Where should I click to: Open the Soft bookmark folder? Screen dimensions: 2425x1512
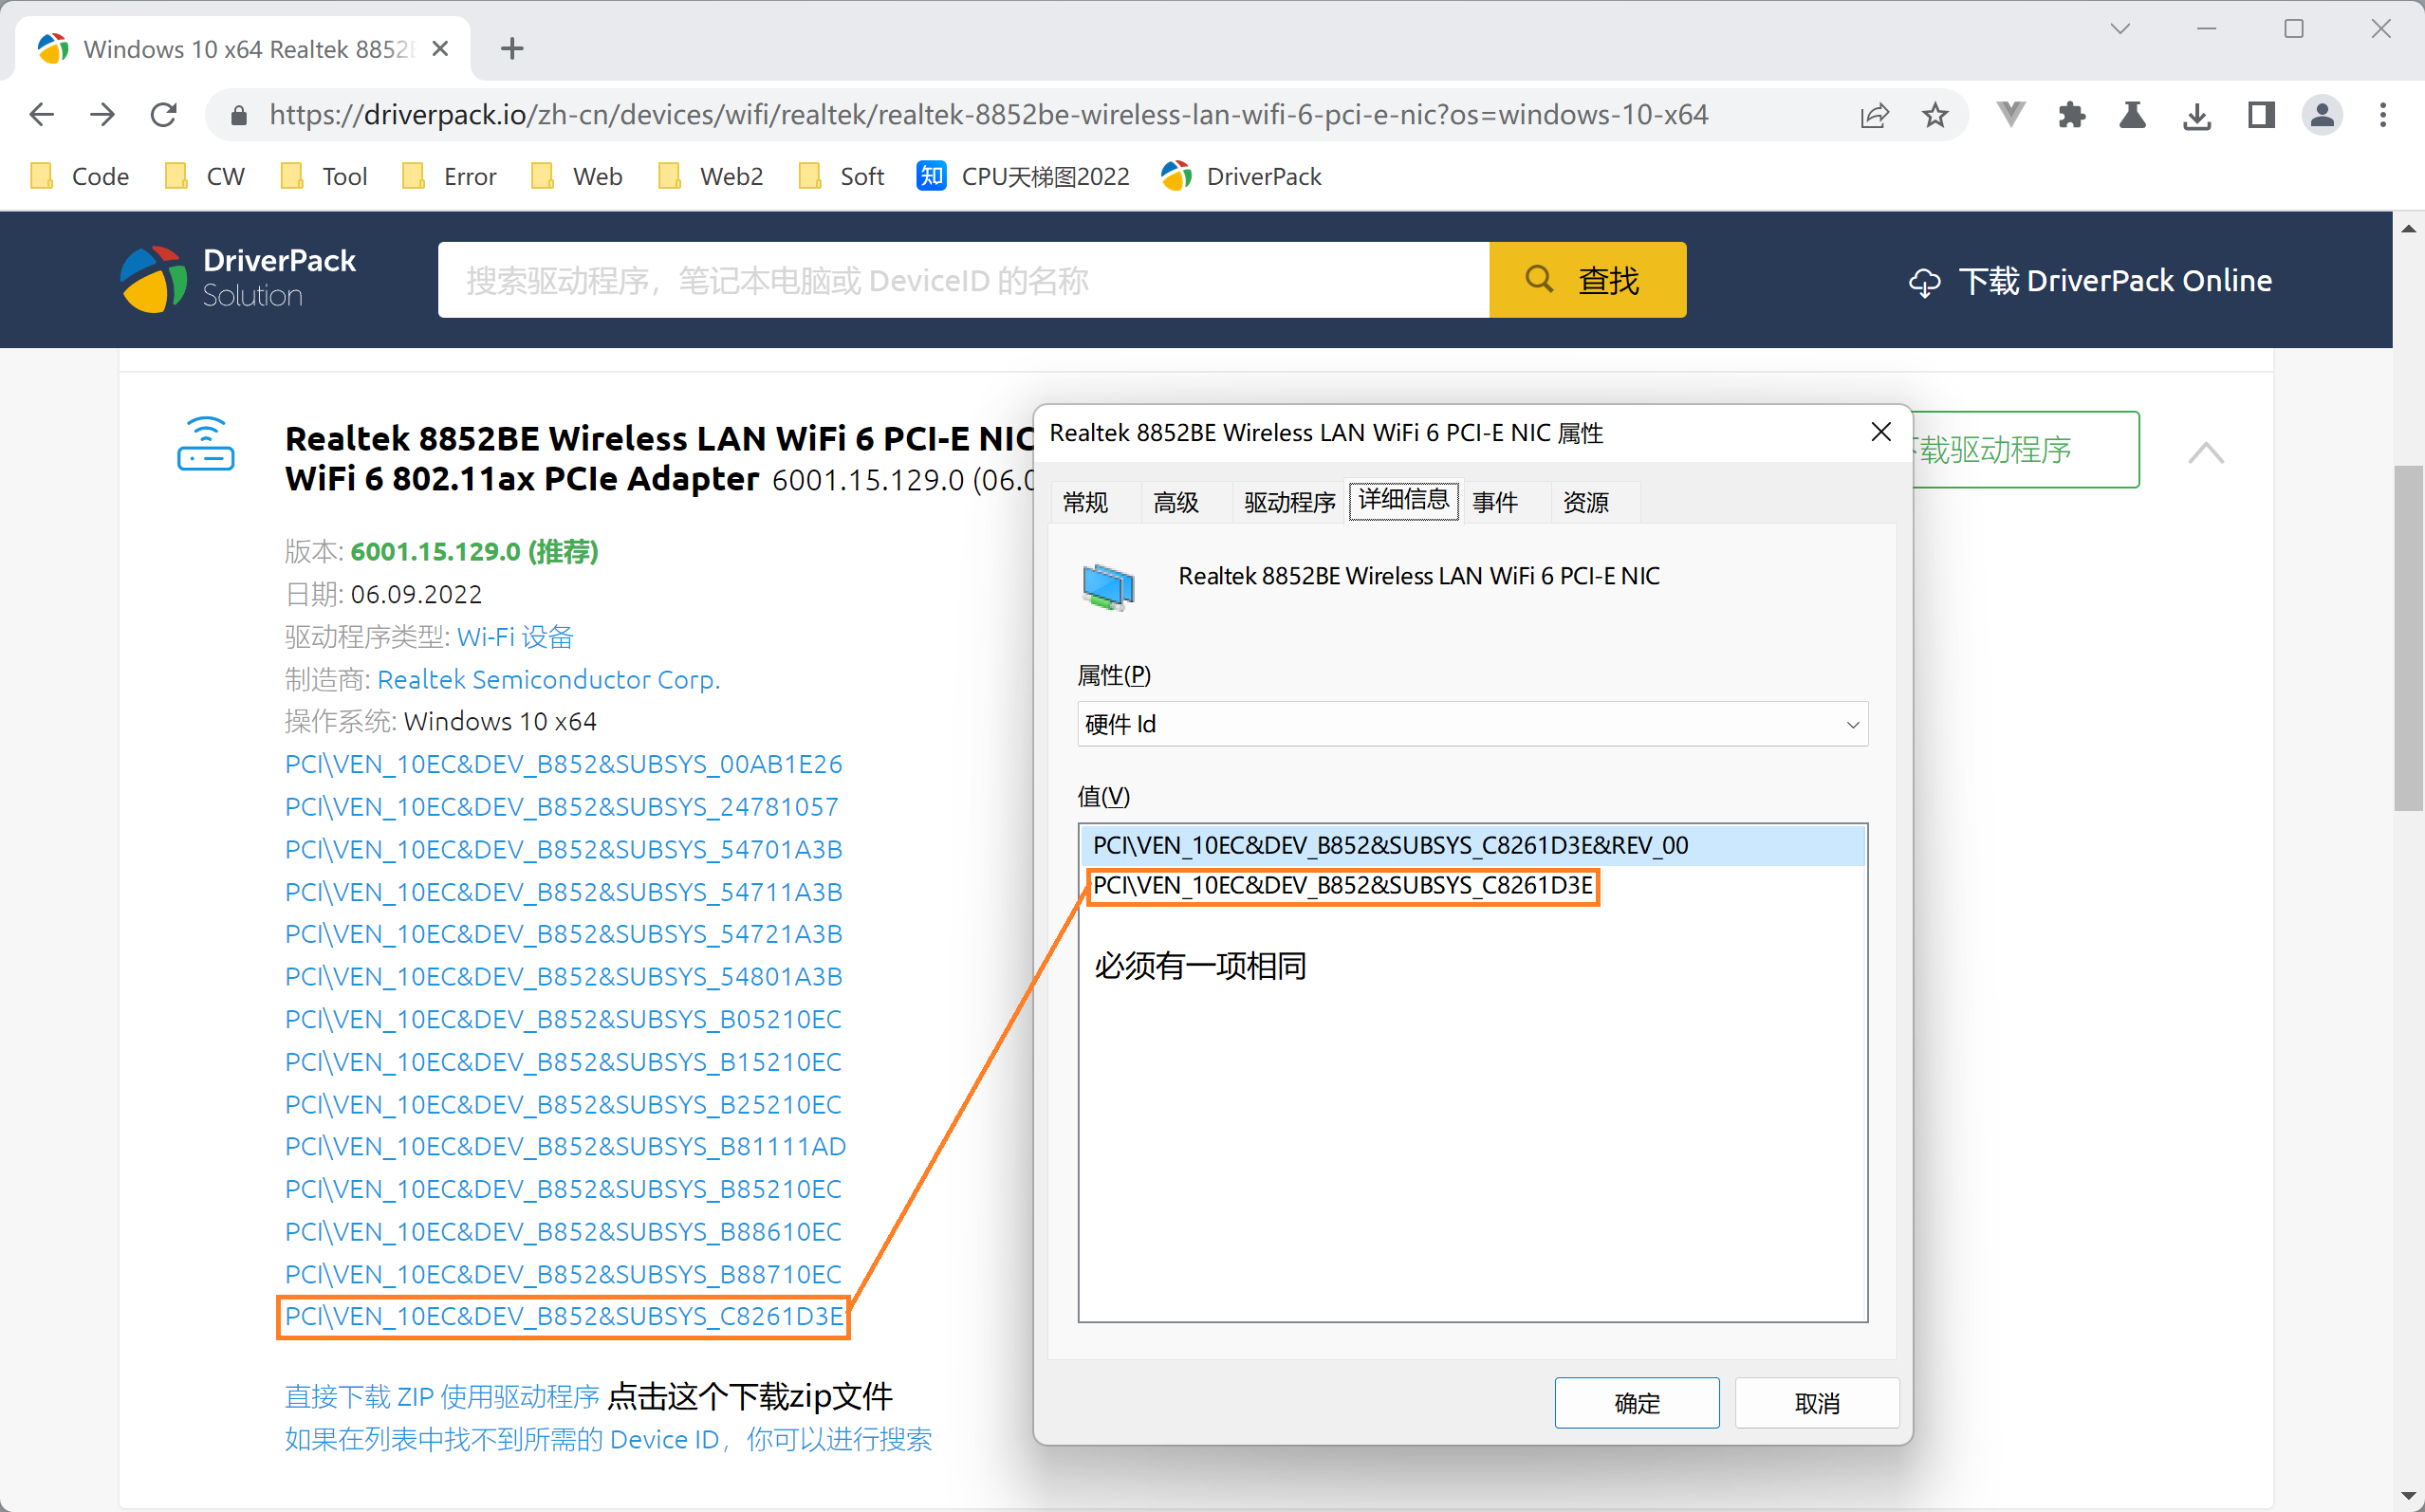841,176
